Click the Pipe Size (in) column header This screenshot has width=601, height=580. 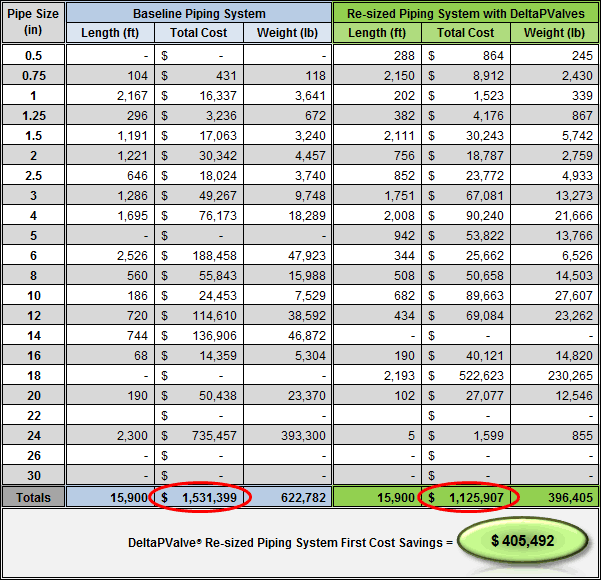click(x=33, y=22)
